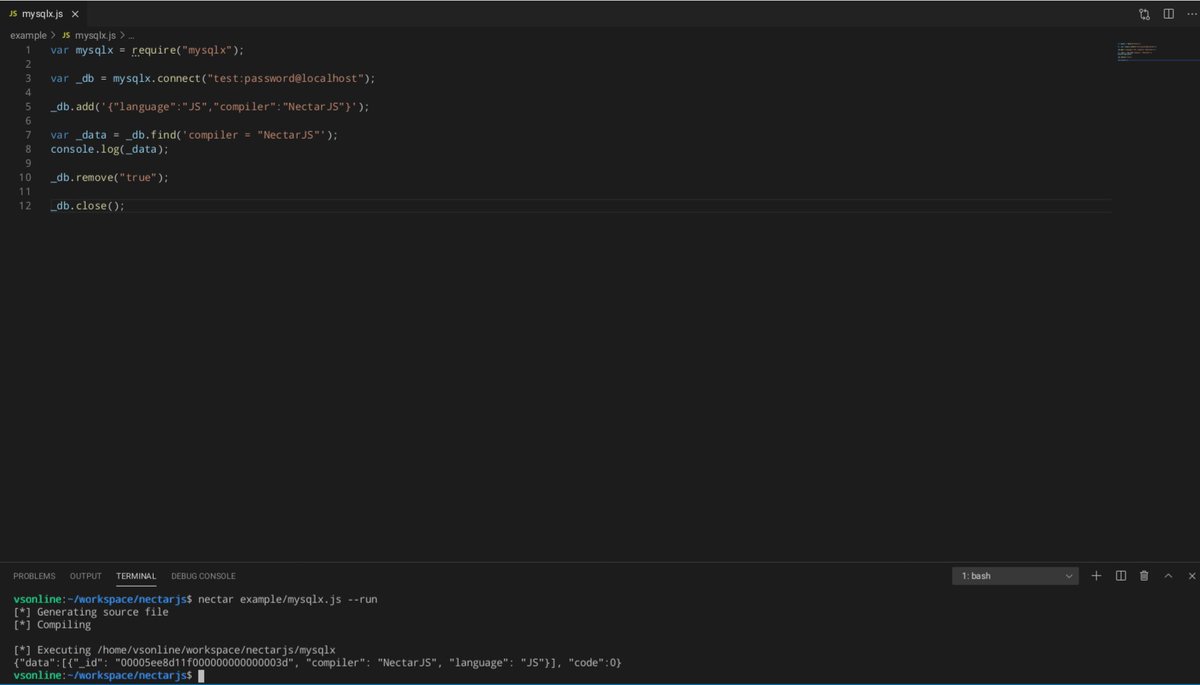The width and height of the screenshot is (1200, 685).
Task: Expand the breadcrumb ellipsis after mysqlx.js
Action: 130,34
